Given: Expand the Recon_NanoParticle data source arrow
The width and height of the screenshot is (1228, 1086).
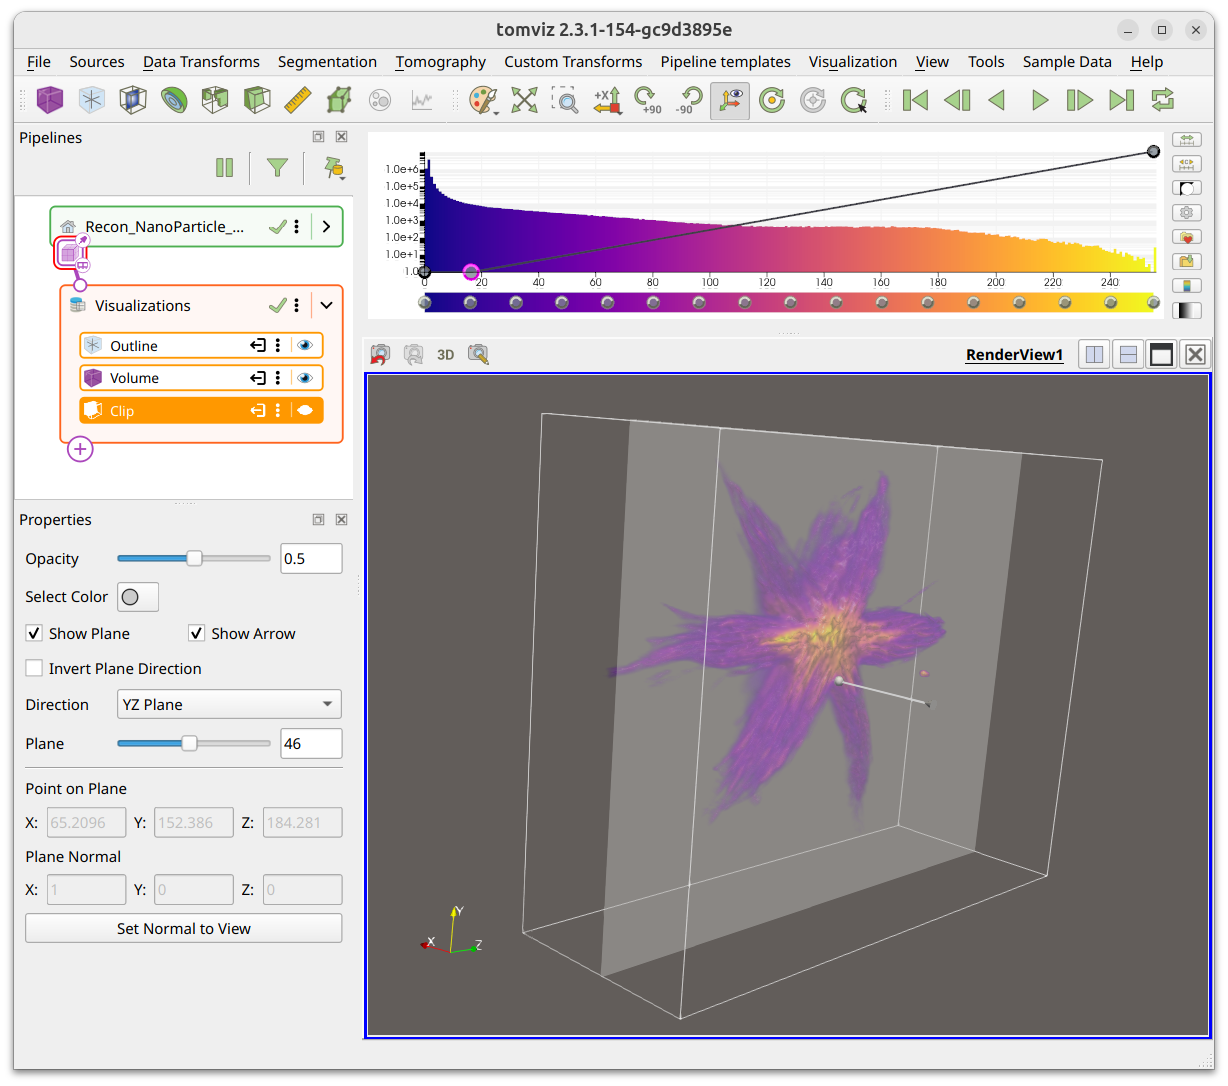Looking at the screenshot, I should click(x=326, y=227).
